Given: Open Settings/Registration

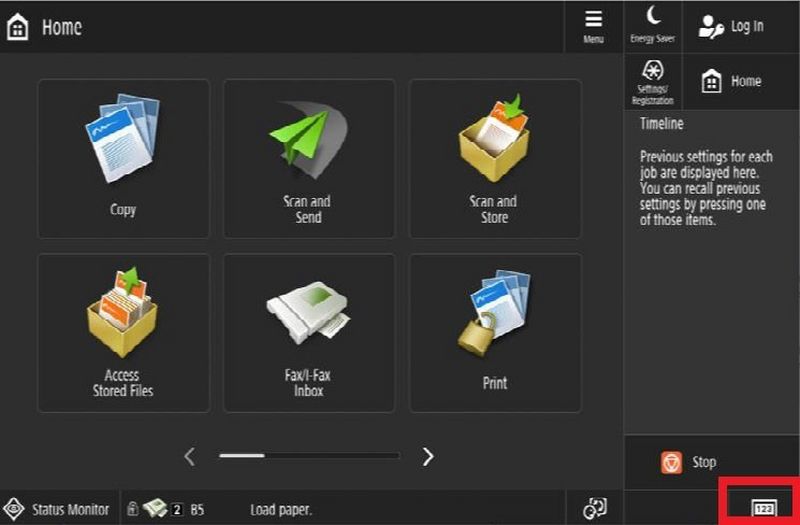Looking at the screenshot, I should point(652,81).
